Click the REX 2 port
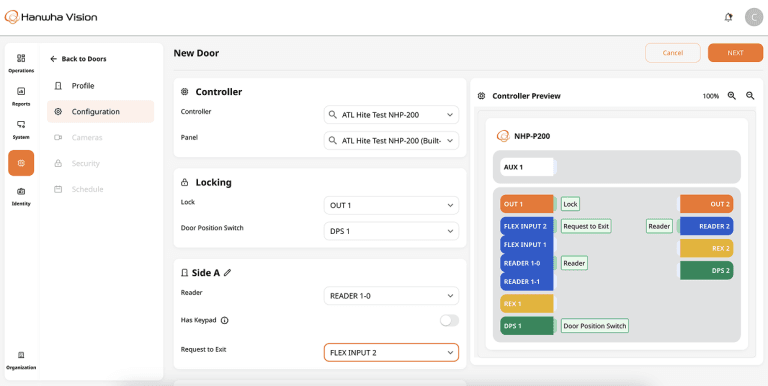Image resolution: width=768 pixels, height=386 pixels. pos(706,248)
